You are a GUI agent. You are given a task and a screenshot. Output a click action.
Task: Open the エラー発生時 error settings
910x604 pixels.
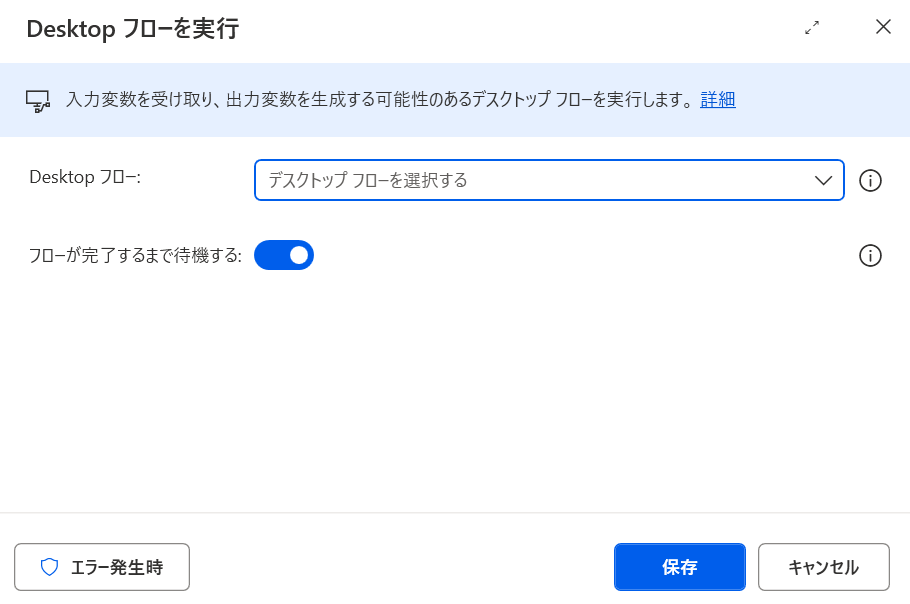click(101, 567)
